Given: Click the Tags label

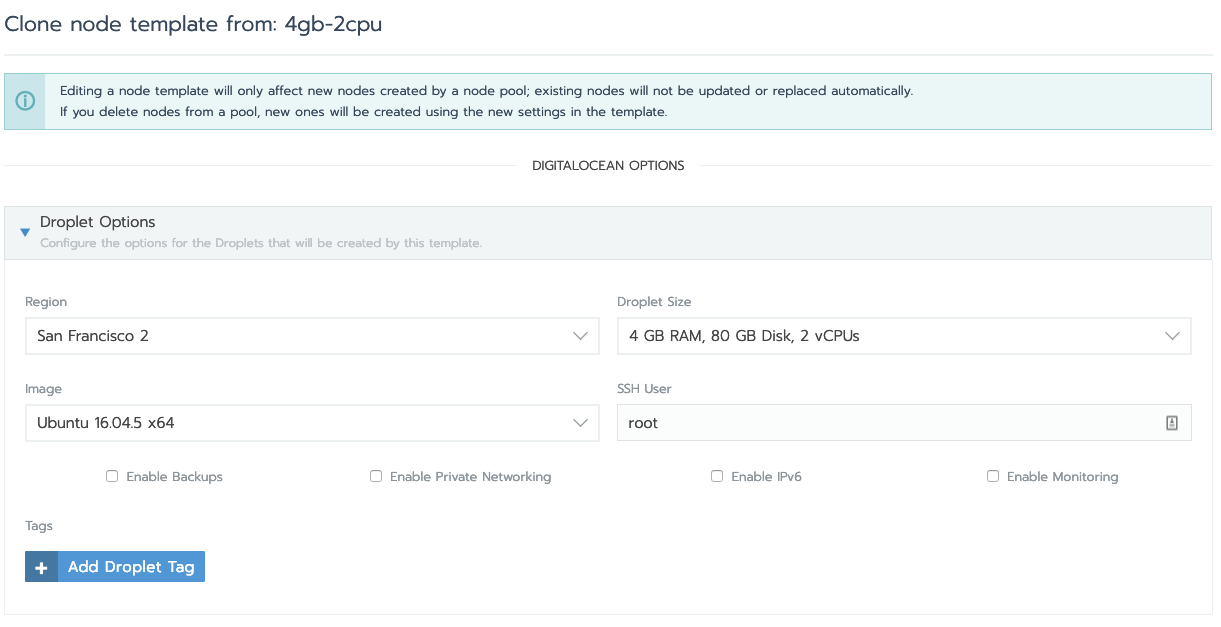Looking at the screenshot, I should (39, 526).
